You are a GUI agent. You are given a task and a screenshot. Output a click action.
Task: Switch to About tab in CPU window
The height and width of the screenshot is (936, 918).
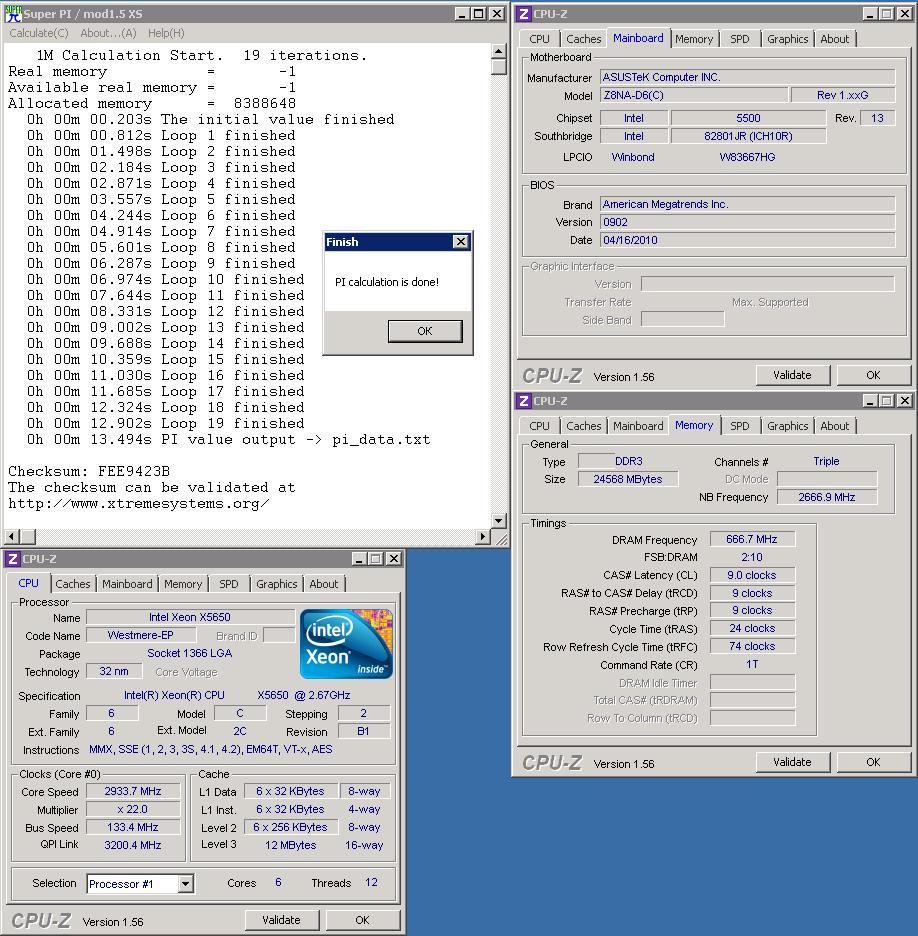click(324, 584)
